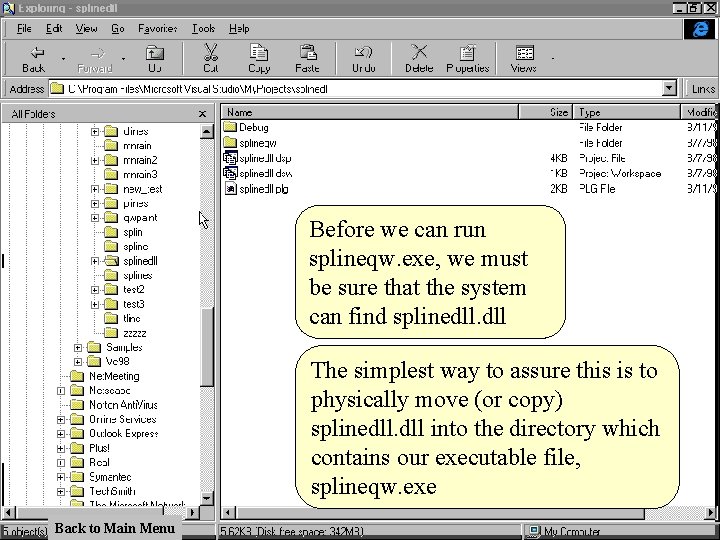Click the Delete toolbar icon
Screen dimensions: 720x540
coord(419,53)
